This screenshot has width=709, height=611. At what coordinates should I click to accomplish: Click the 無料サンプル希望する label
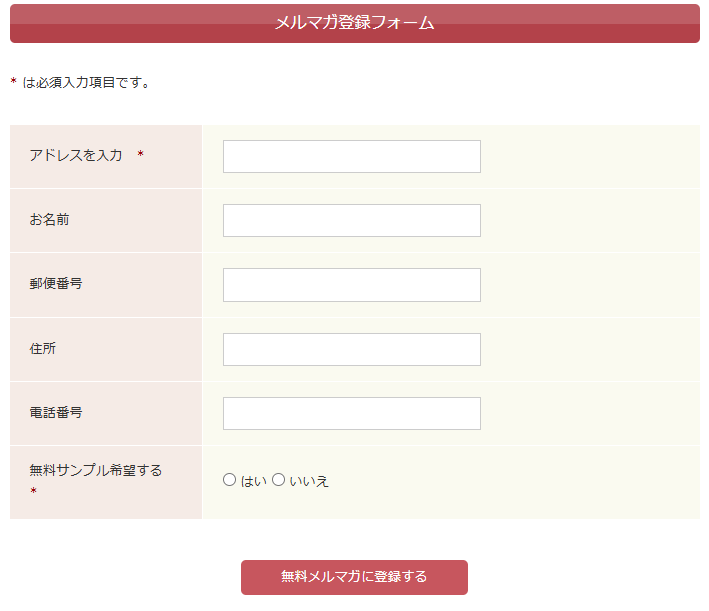click(96, 470)
